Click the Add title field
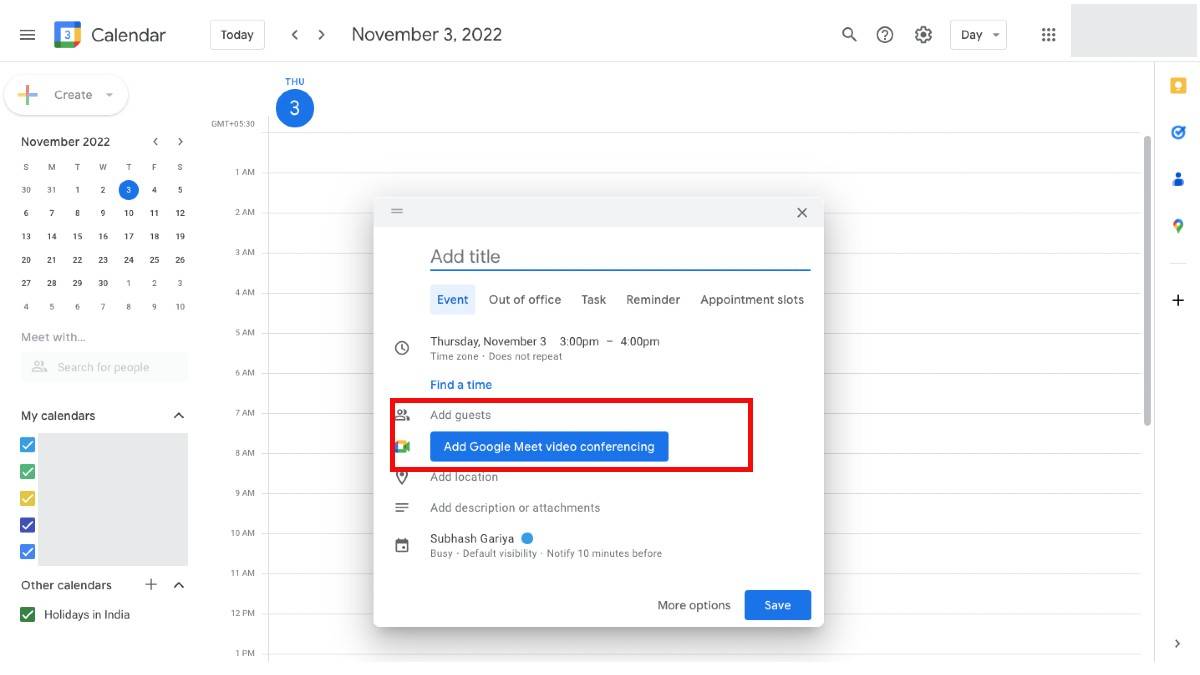This screenshot has width=1200, height=675. coord(619,257)
